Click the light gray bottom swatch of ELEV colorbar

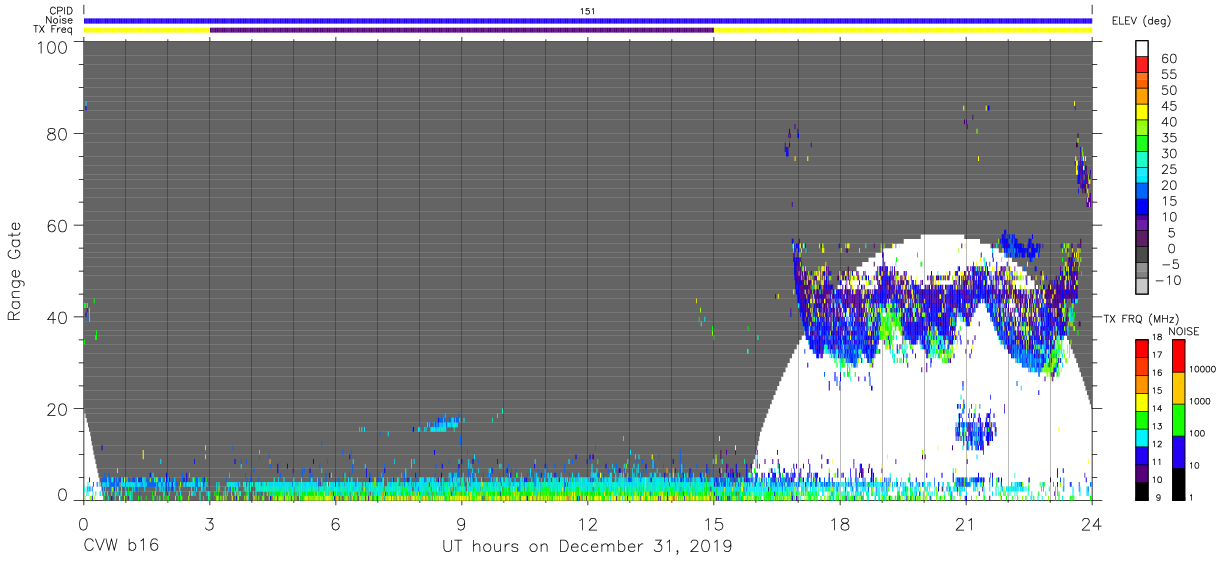pyautogui.click(x=1143, y=285)
